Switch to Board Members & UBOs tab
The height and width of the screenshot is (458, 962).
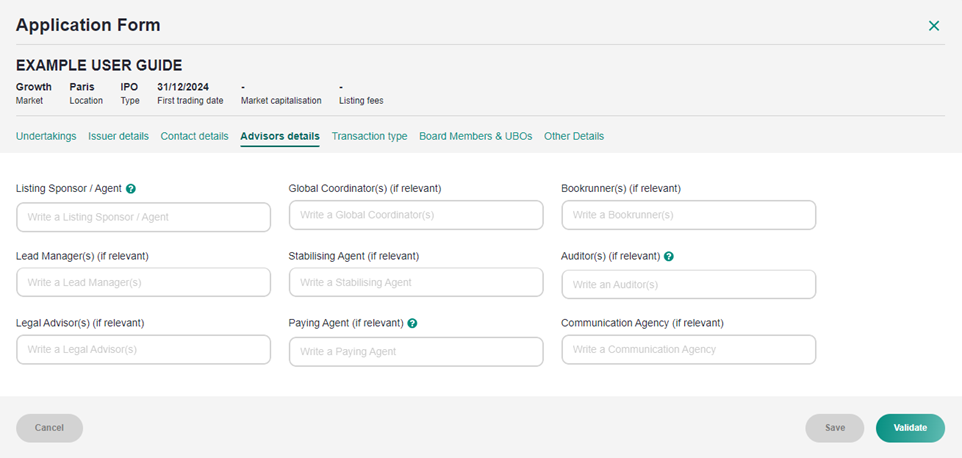click(475, 136)
